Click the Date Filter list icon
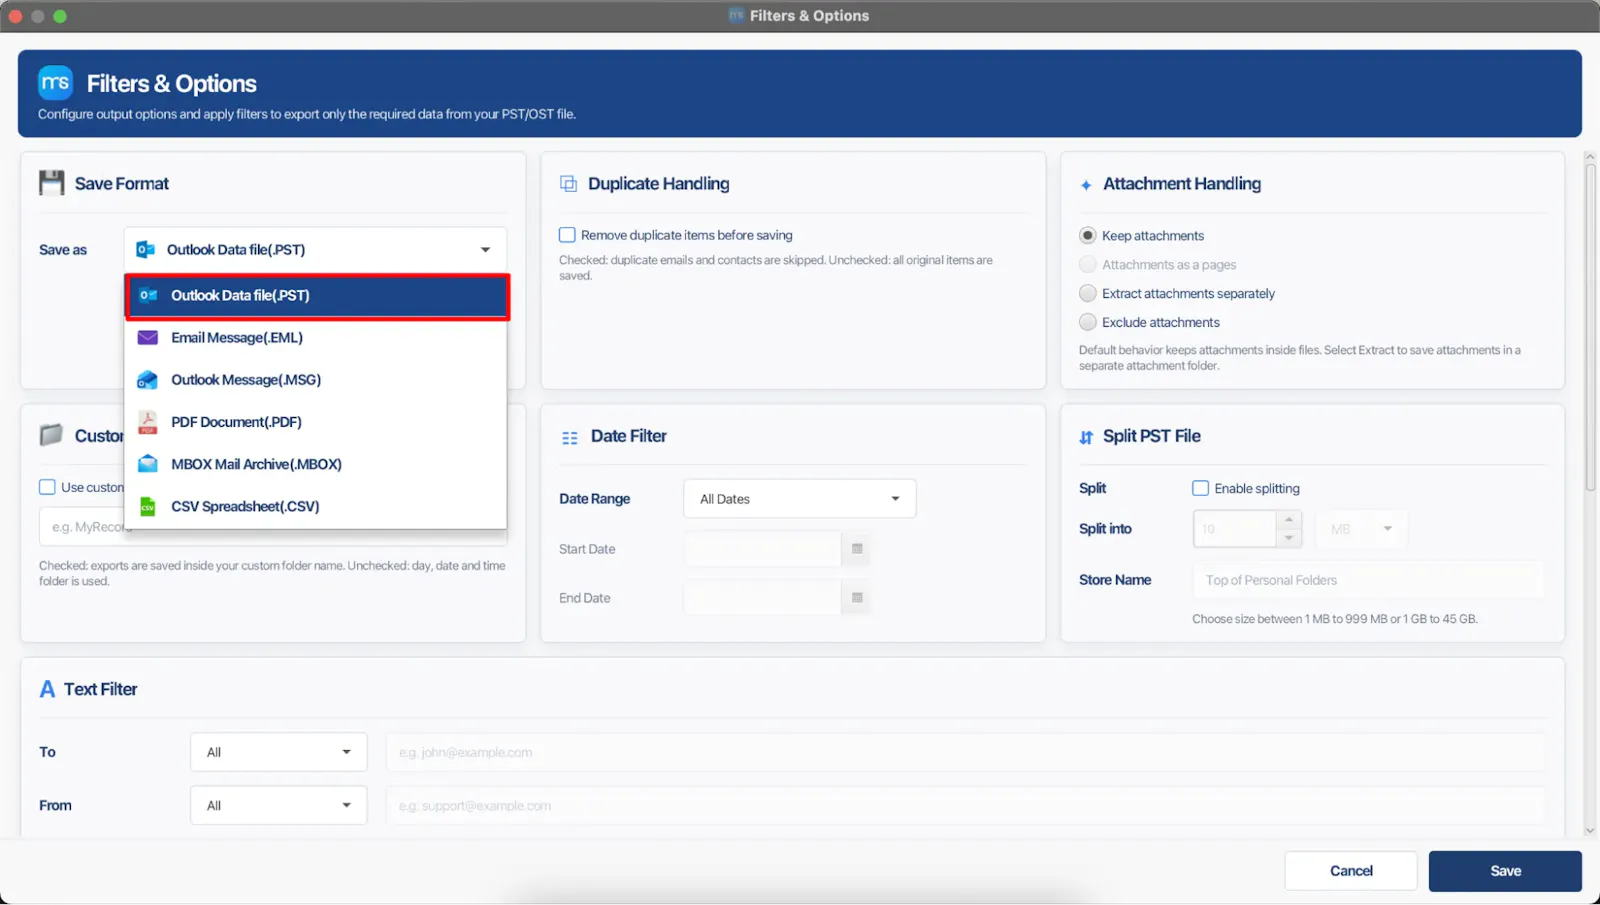Viewport: 1600px width, 905px height. (570, 438)
